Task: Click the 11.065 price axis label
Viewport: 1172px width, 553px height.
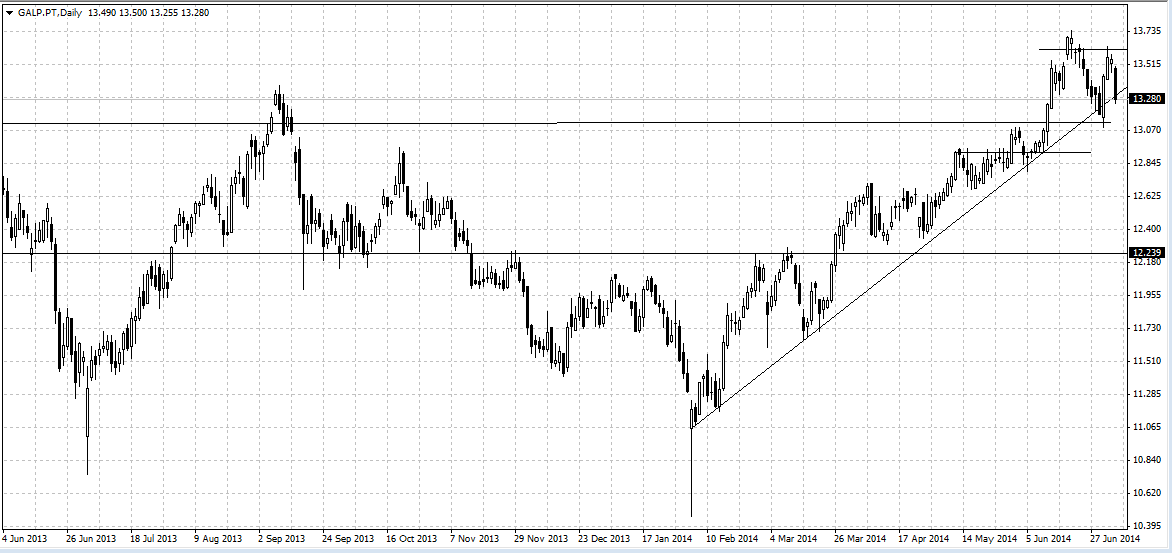Action: [1146, 427]
